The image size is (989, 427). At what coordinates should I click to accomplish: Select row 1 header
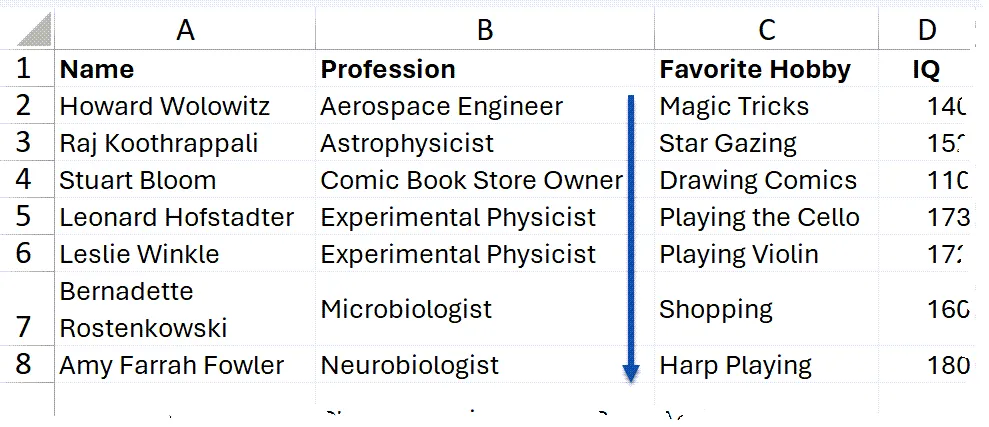(26, 69)
